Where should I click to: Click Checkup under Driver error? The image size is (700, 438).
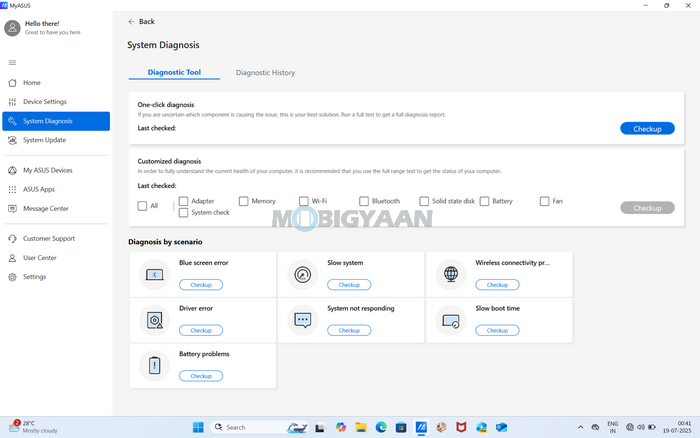201,330
